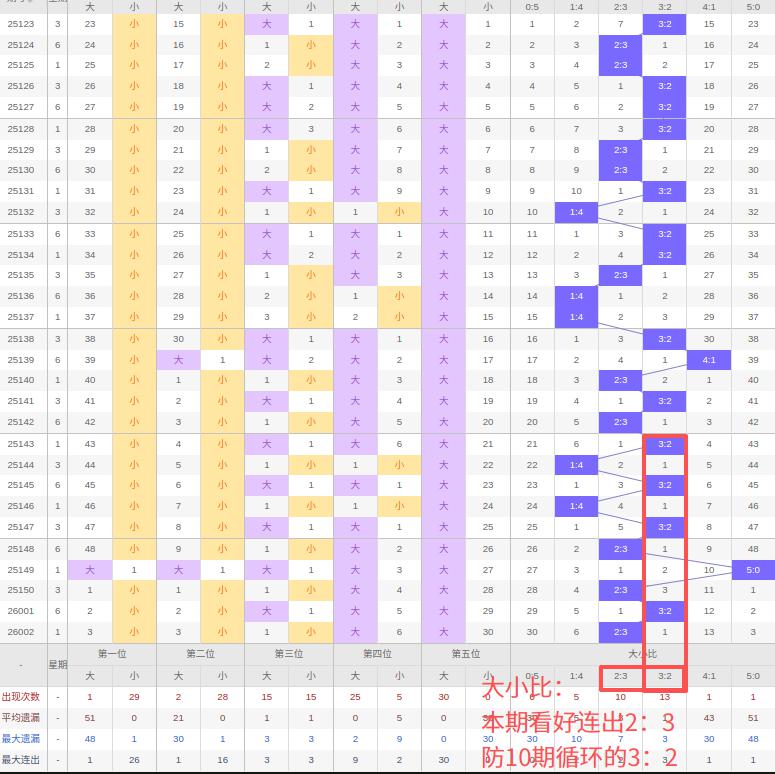The height and width of the screenshot is (774, 775).
Task: Click the 第一位 column group header
Action: pos(112,654)
